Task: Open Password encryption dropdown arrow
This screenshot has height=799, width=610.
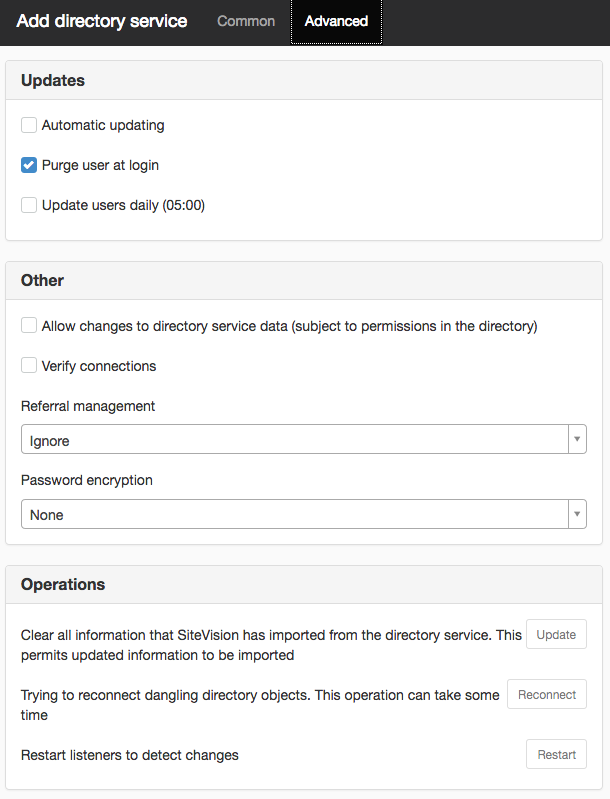Action: click(577, 514)
